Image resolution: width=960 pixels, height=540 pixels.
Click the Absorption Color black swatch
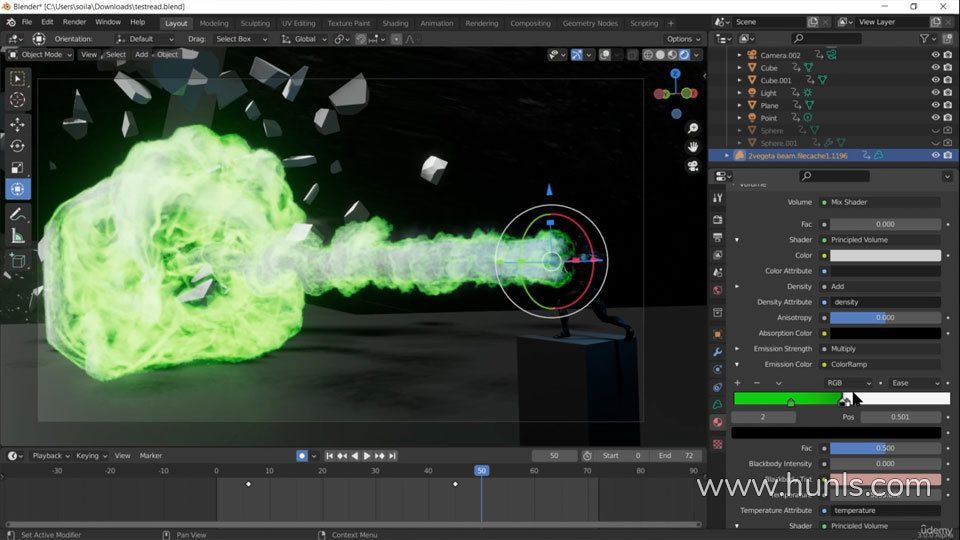(x=885, y=333)
